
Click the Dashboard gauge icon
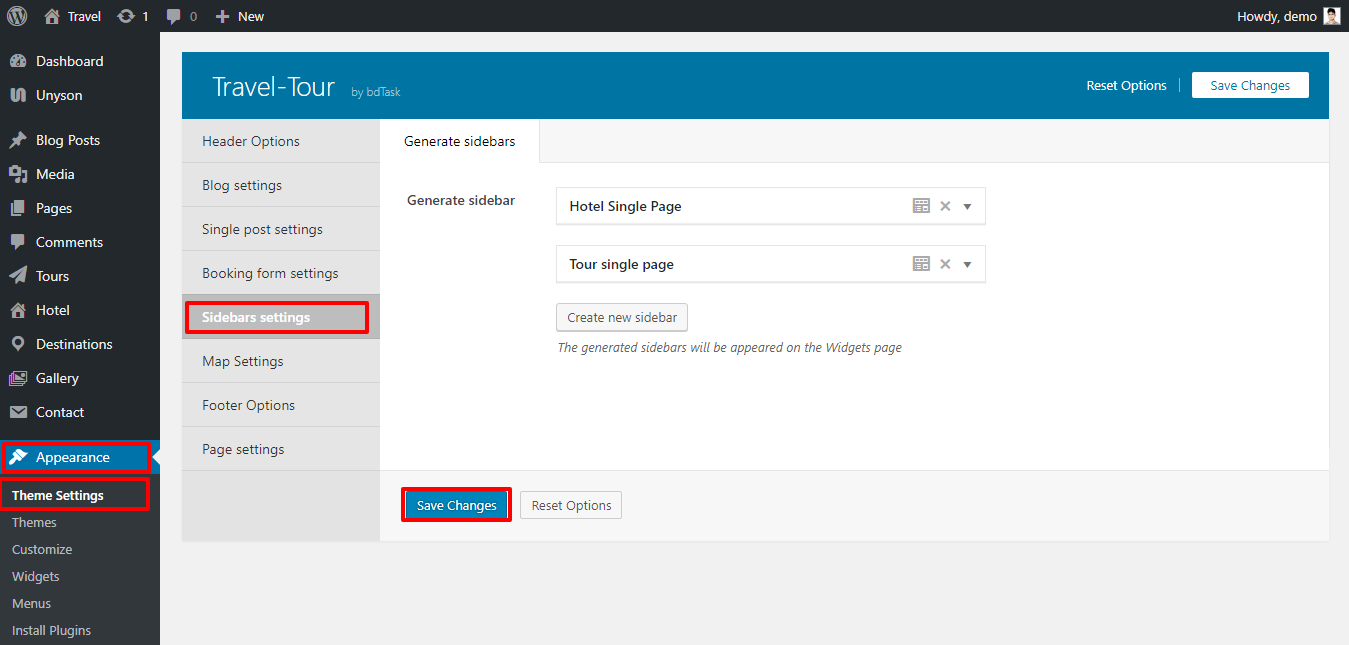coord(18,61)
